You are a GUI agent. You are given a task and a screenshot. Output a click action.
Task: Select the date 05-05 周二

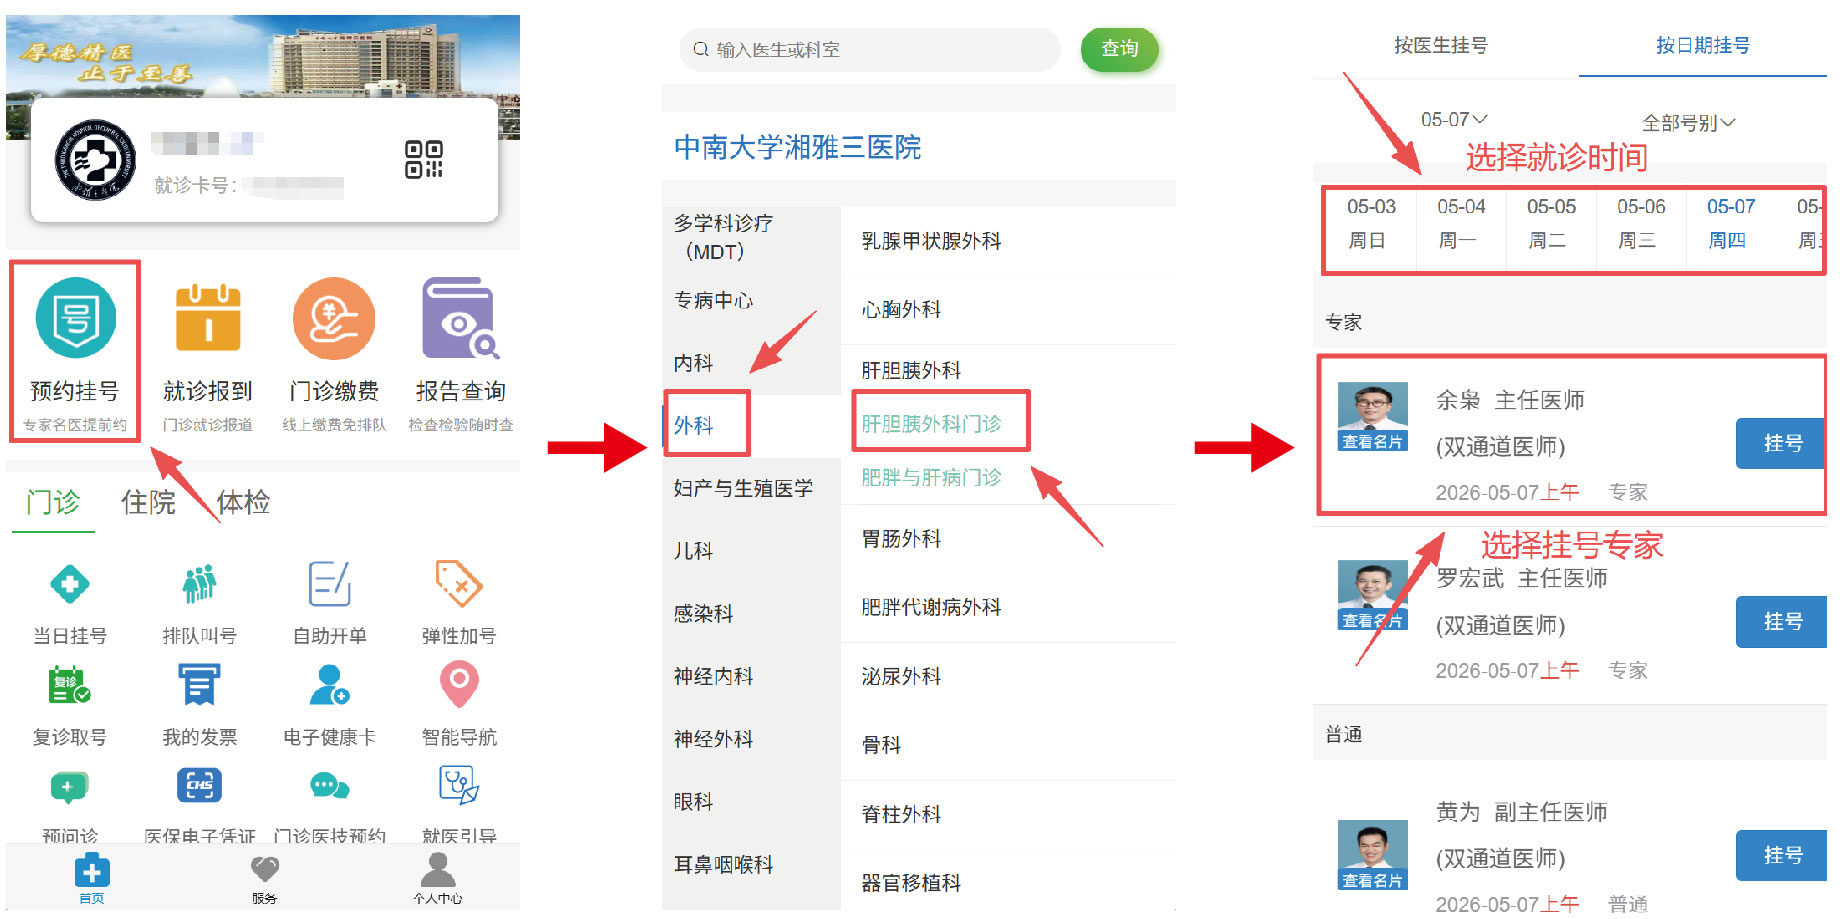pyautogui.click(x=1551, y=224)
